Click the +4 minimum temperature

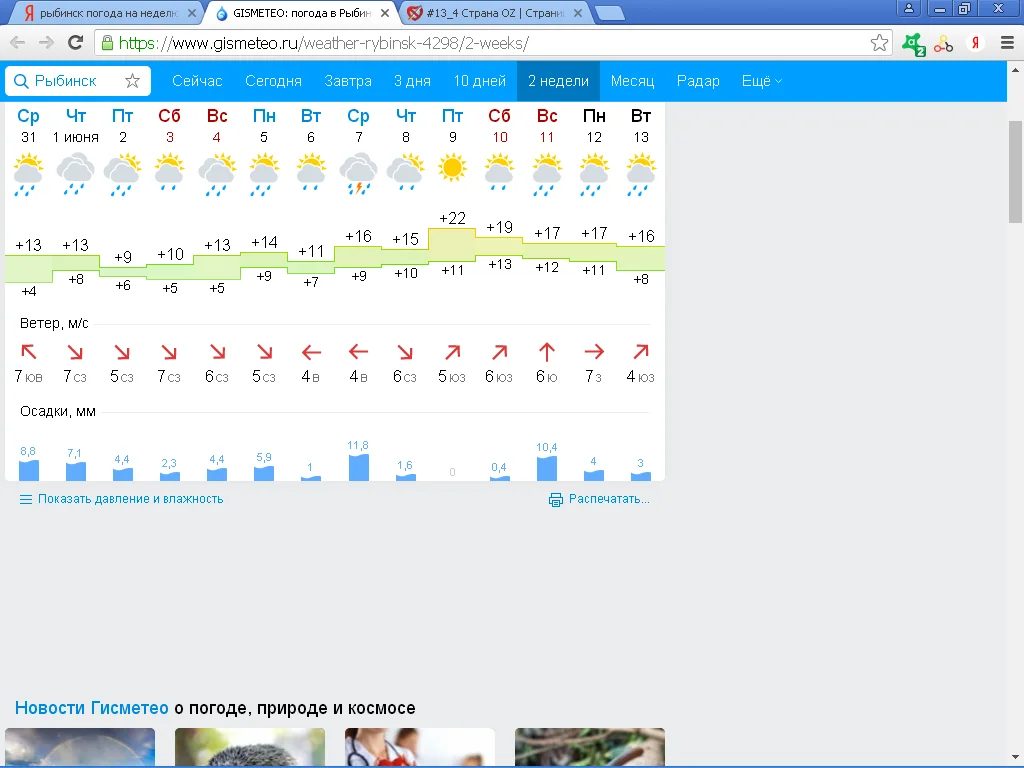(x=28, y=291)
